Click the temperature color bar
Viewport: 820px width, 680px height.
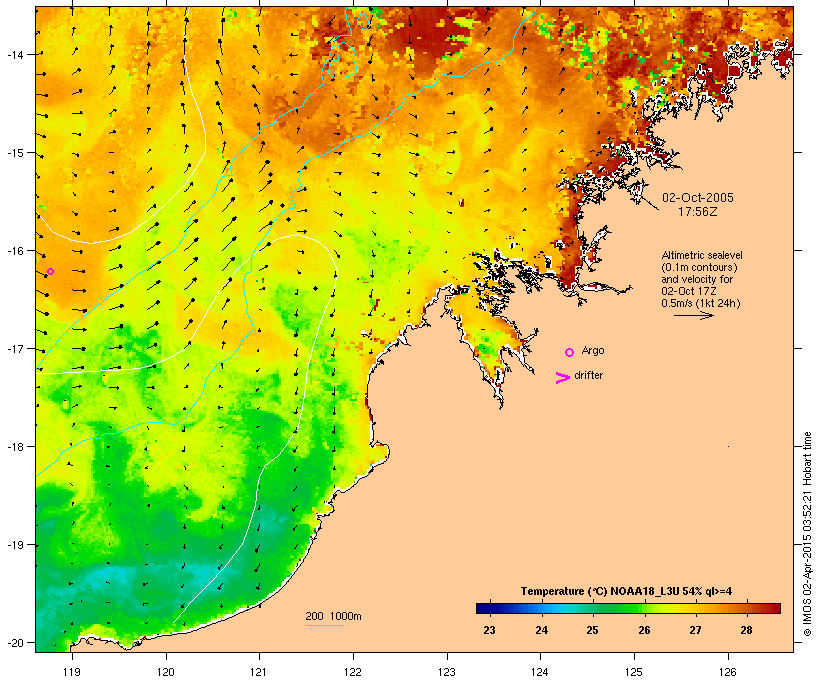(x=628, y=608)
